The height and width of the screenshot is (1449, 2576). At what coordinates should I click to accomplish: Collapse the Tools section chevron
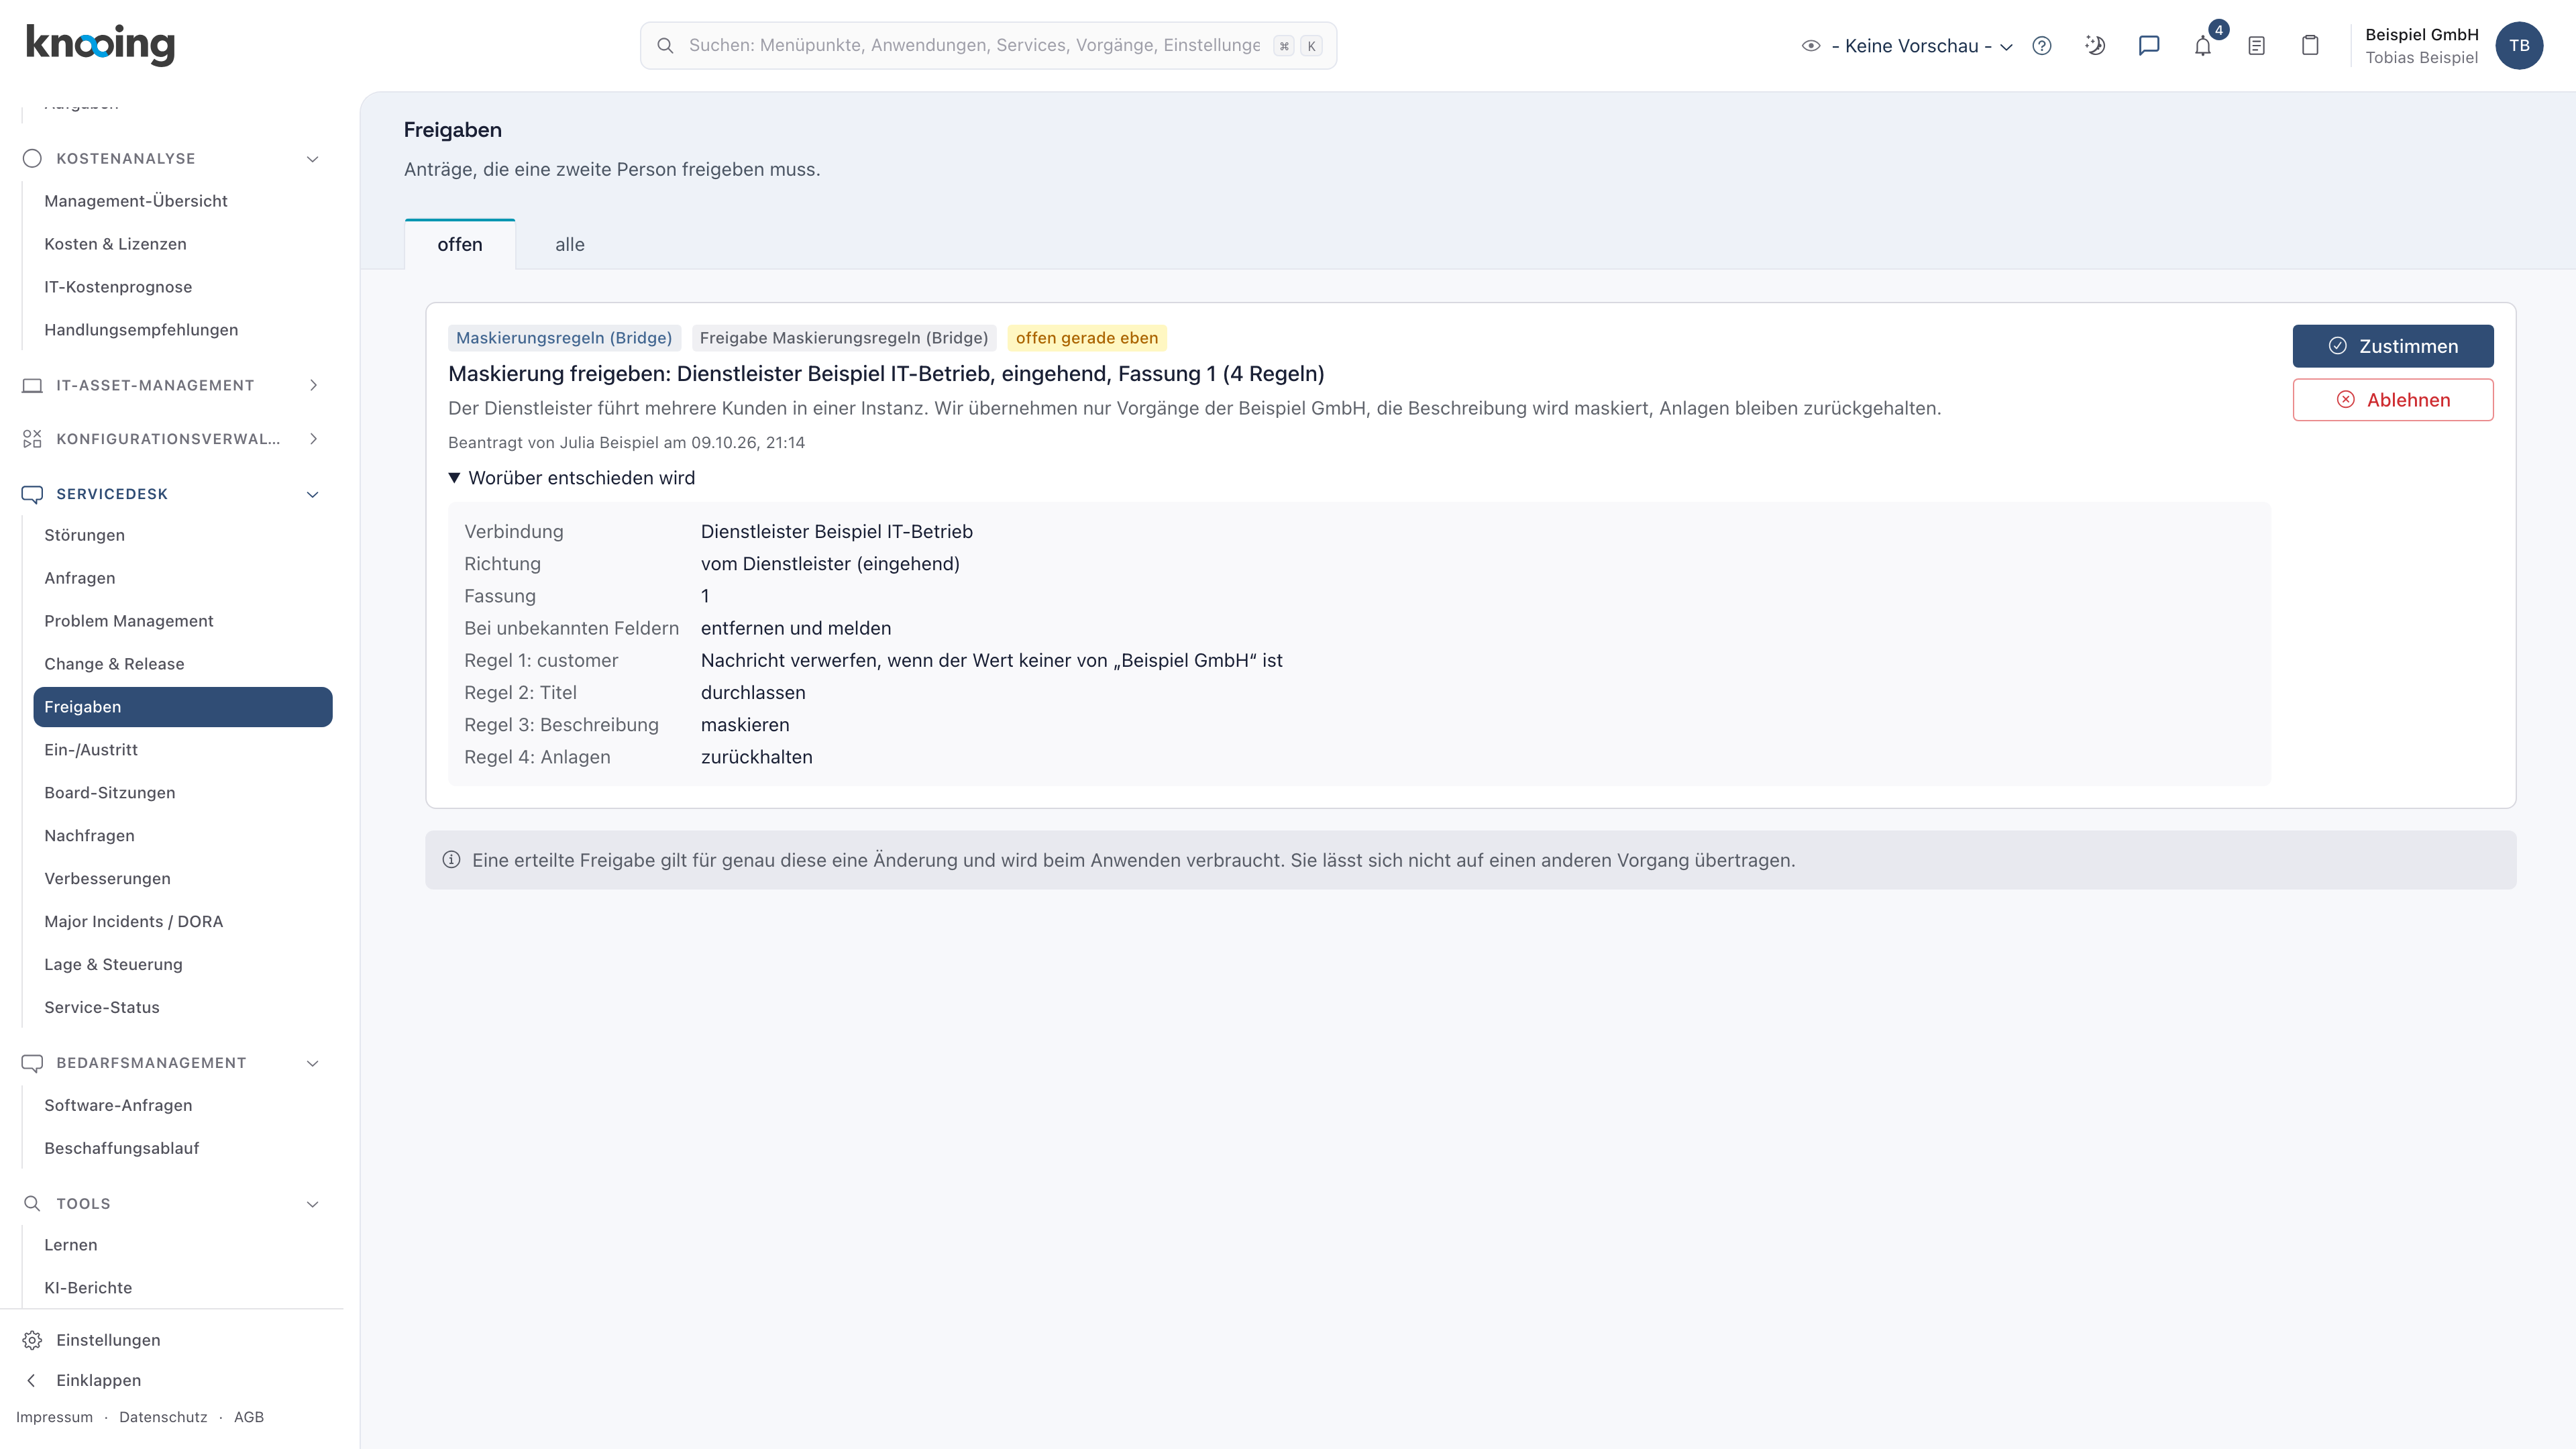(x=313, y=1204)
